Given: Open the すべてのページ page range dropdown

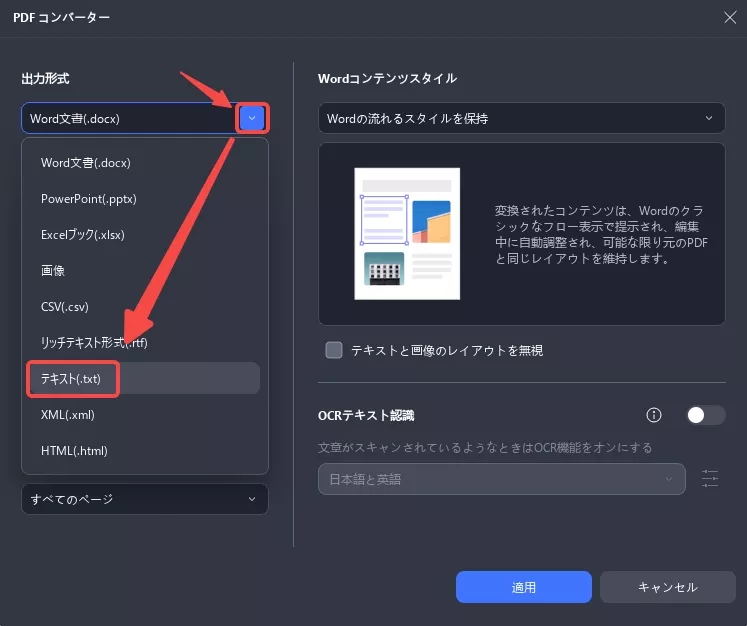Looking at the screenshot, I should pos(145,499).
